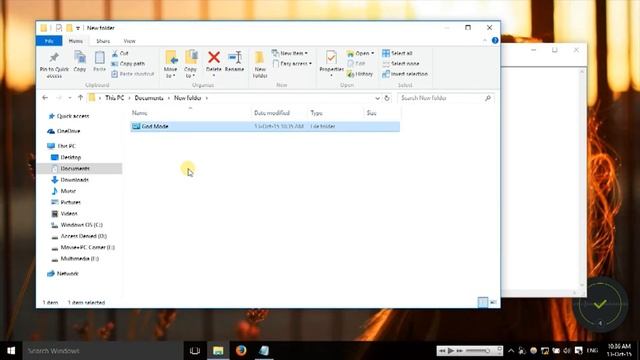Image resolution: width=640 pixels, height=360 pixels.
Task: Click the Copy icon in Clipboard group
Action: (80, 58)
